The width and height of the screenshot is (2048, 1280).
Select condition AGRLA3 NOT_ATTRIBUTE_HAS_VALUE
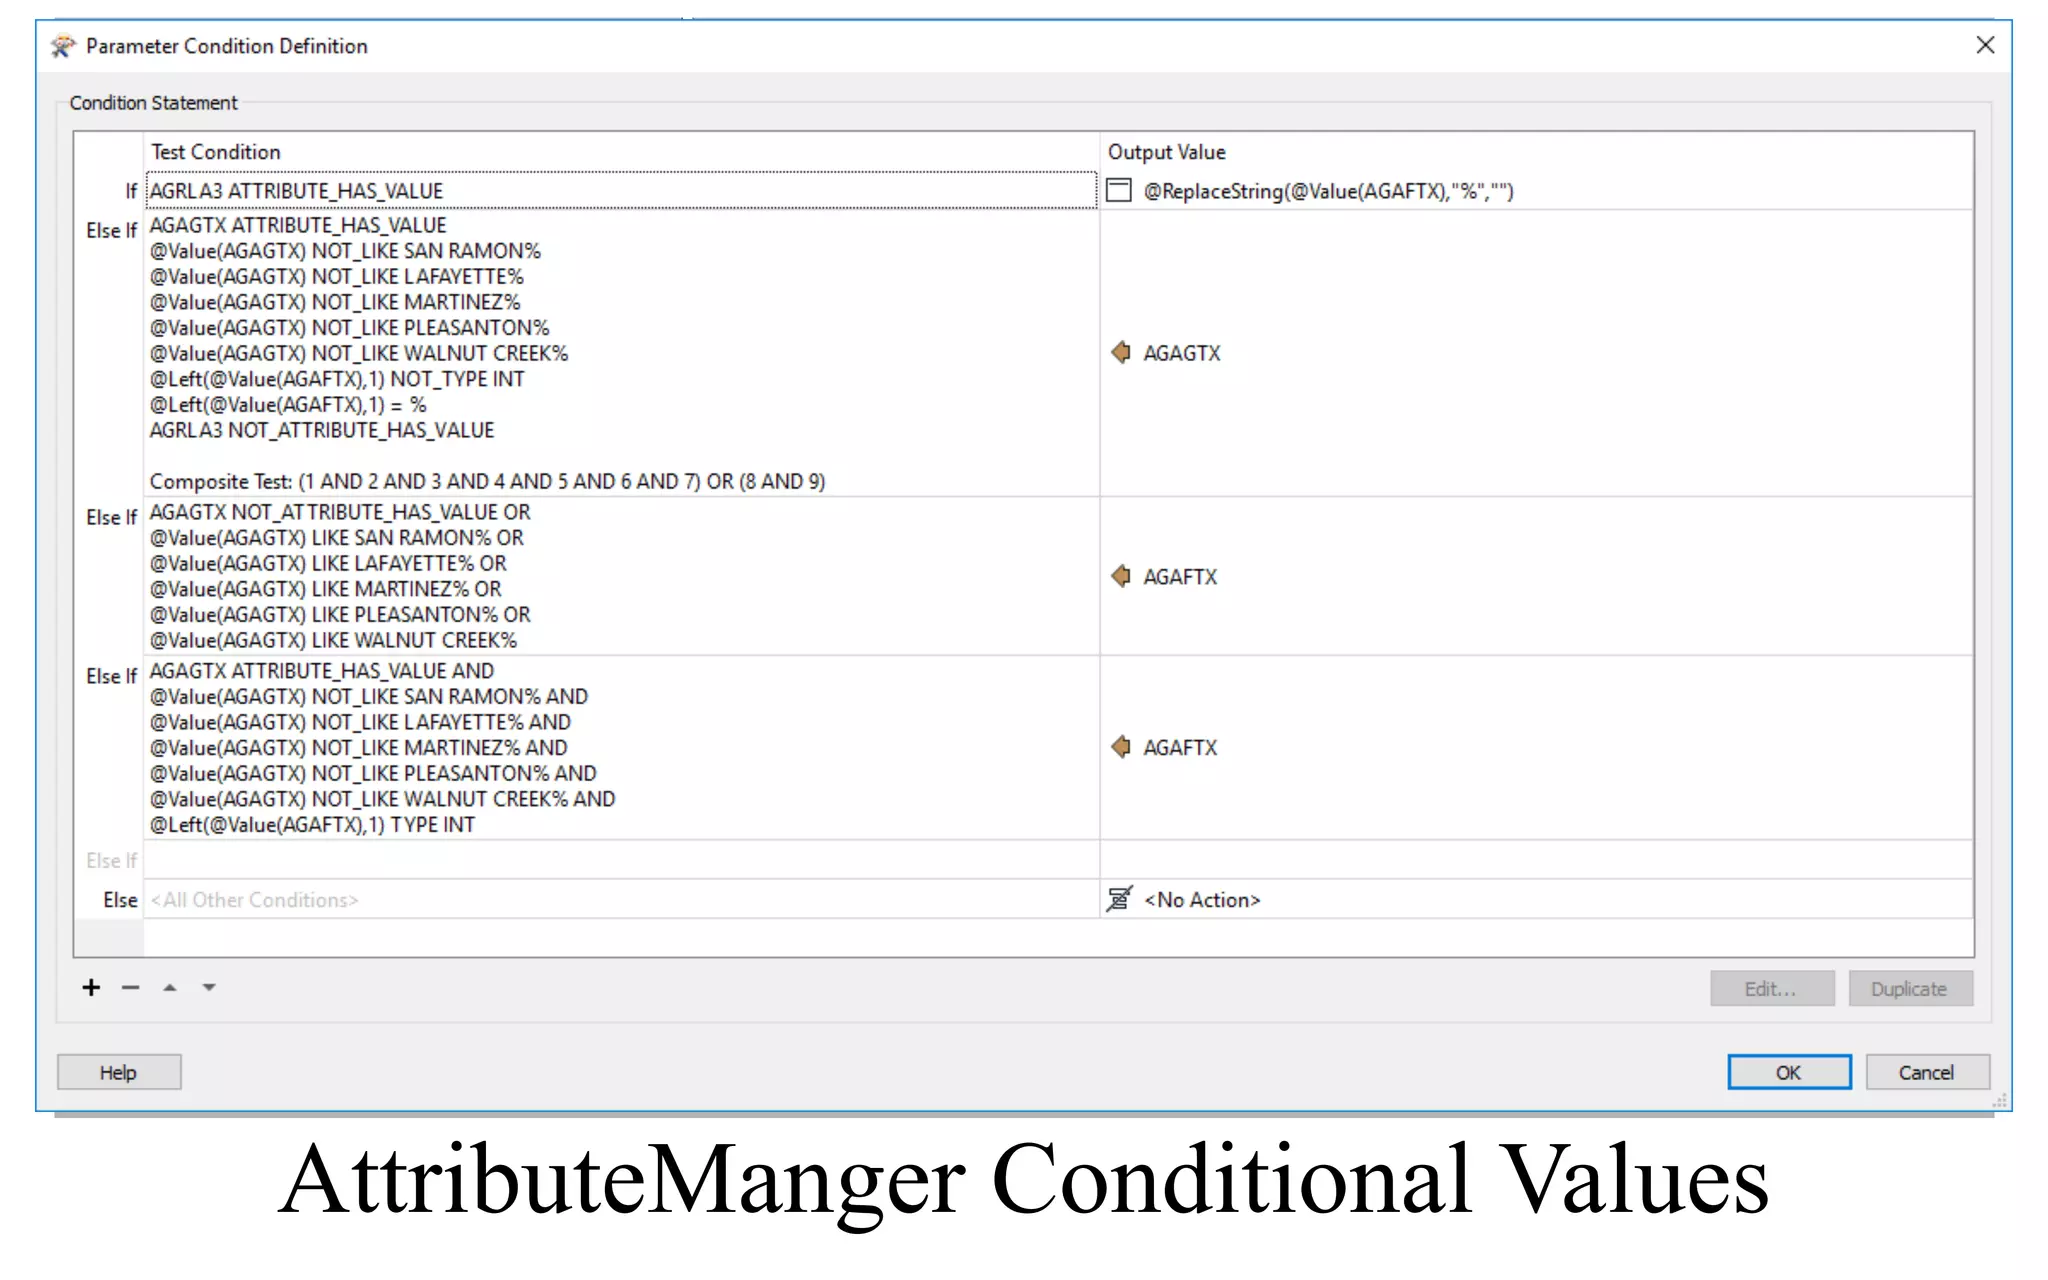coord(322,430)
